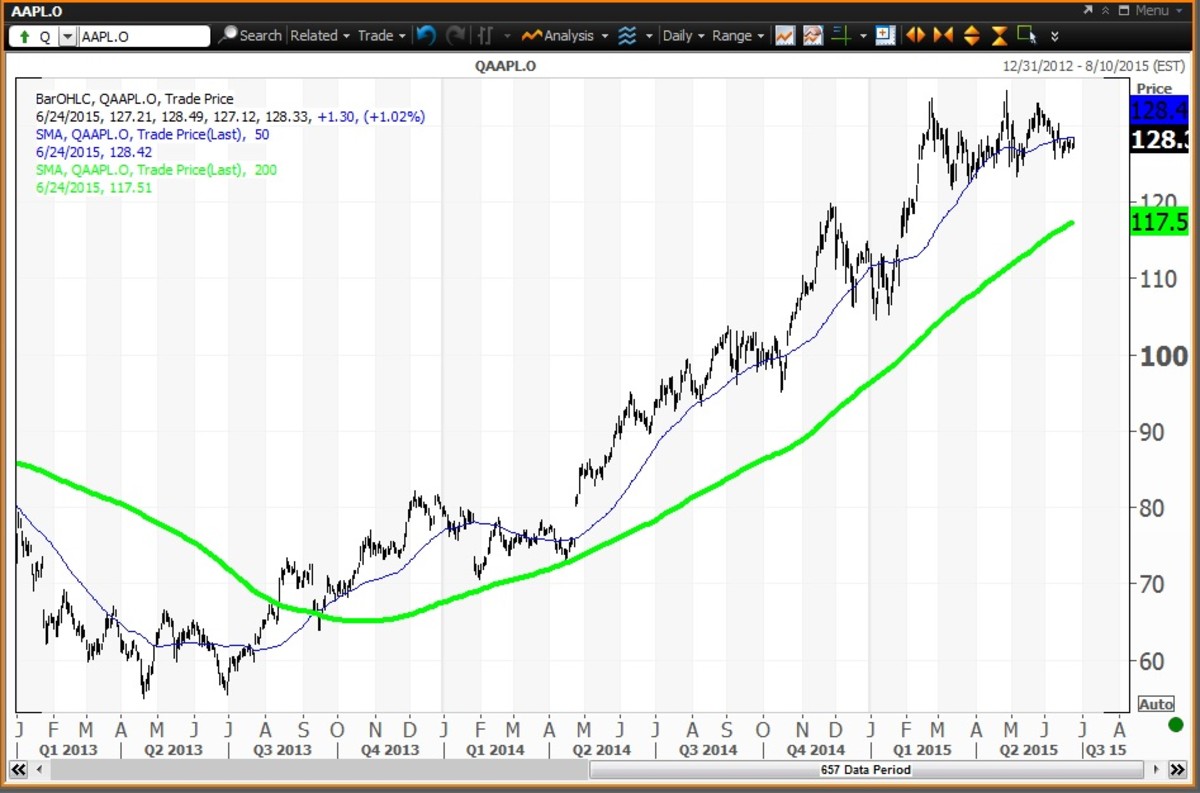Open the Range dropdown
This screenshot has width=1200, height=793.
click(738, 35)
